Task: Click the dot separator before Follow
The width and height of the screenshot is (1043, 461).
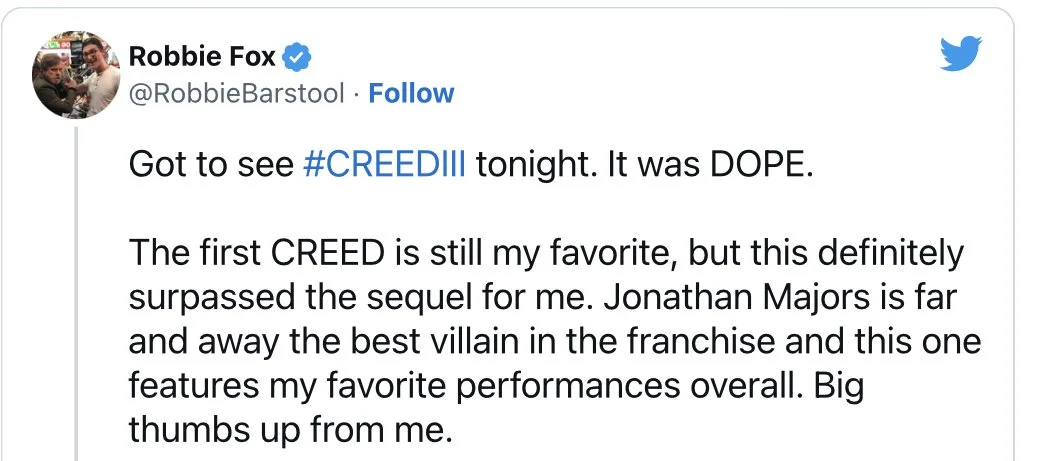Action: [357, 94]
